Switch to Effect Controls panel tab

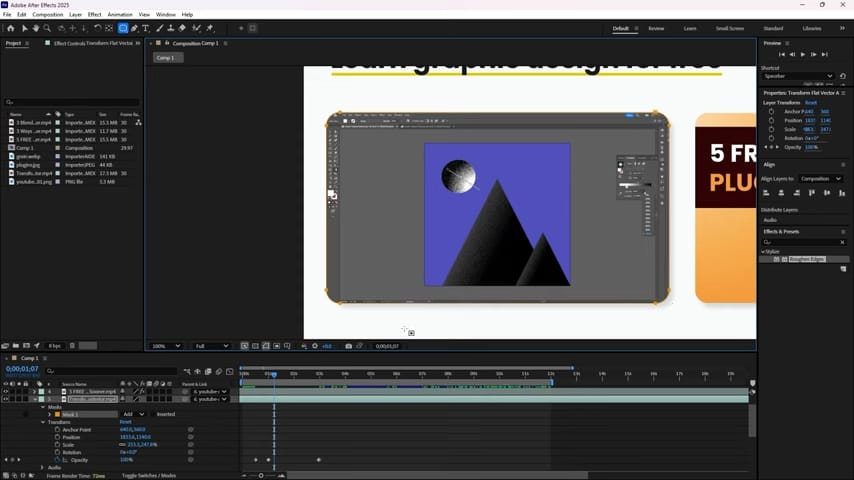93,43
